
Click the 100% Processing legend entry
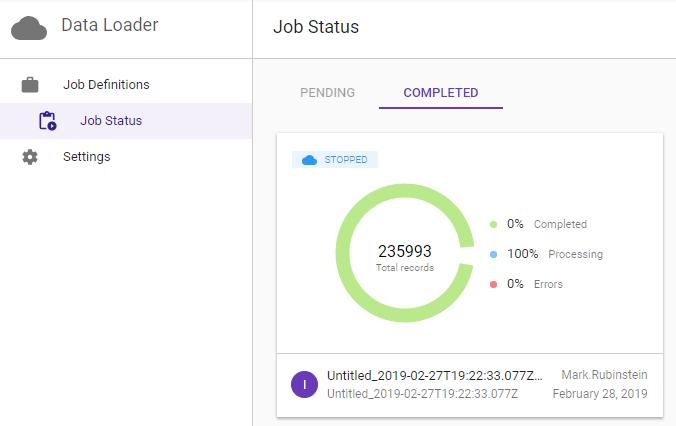pyautogui.click(x=546, y=254)
